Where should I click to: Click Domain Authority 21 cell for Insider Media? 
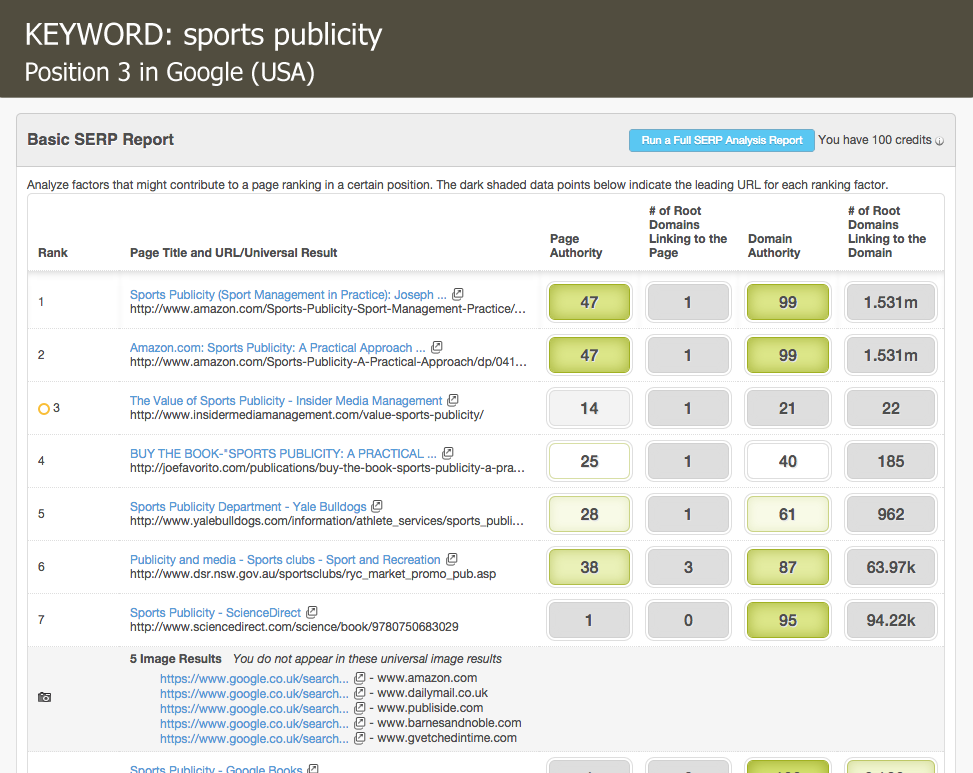[x=787, y=408]
